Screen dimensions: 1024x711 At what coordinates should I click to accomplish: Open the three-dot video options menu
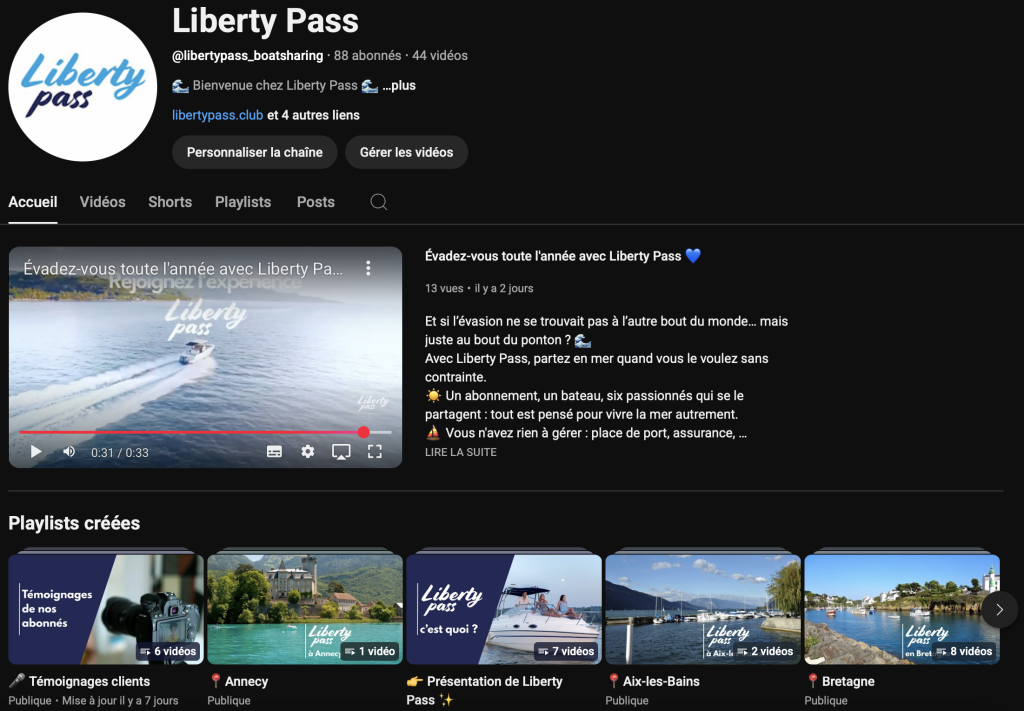point(368,268)
